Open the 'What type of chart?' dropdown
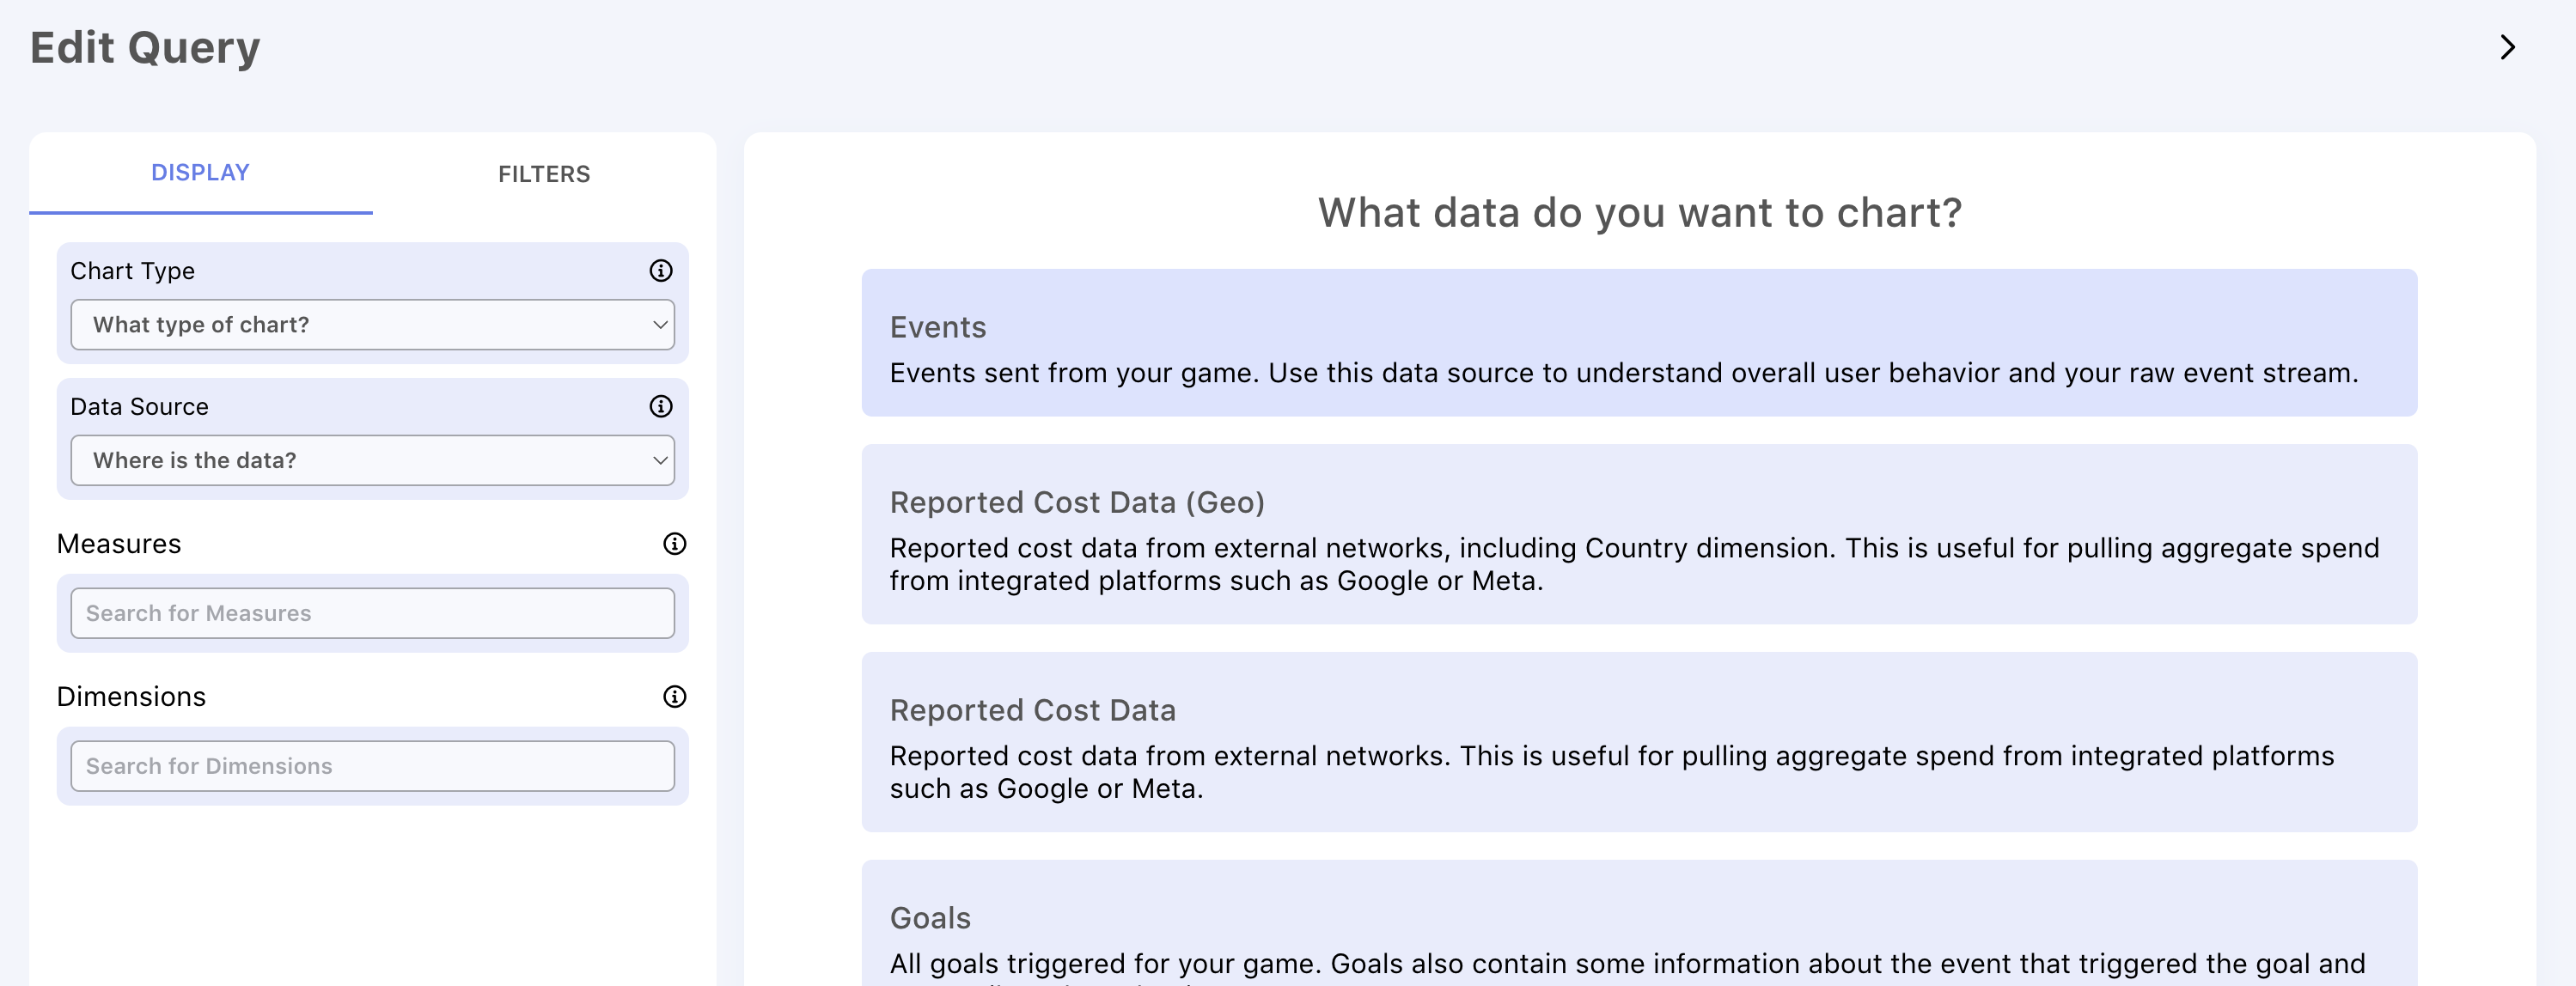The image size is (2576, 986). [x=372, y=325]
